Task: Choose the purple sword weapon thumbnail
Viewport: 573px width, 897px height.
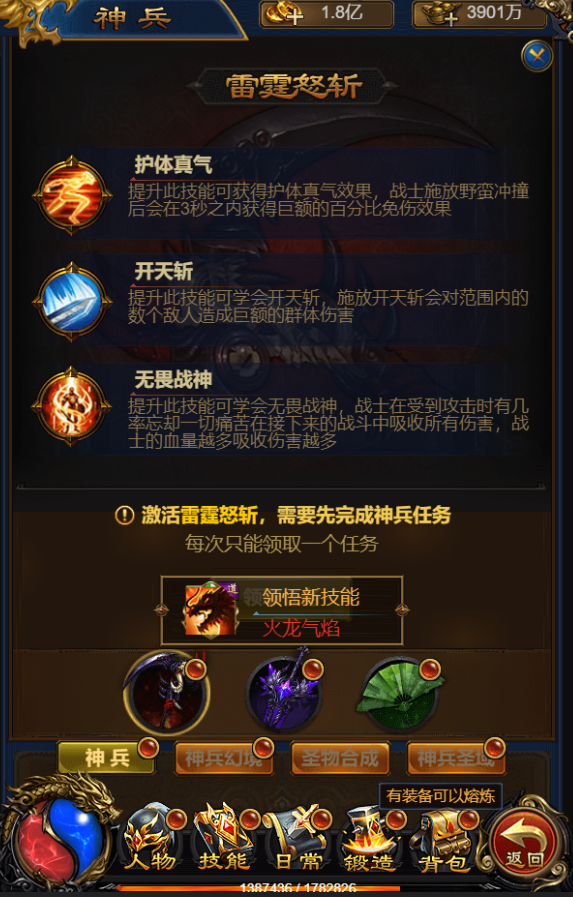Action: [285, 690]
